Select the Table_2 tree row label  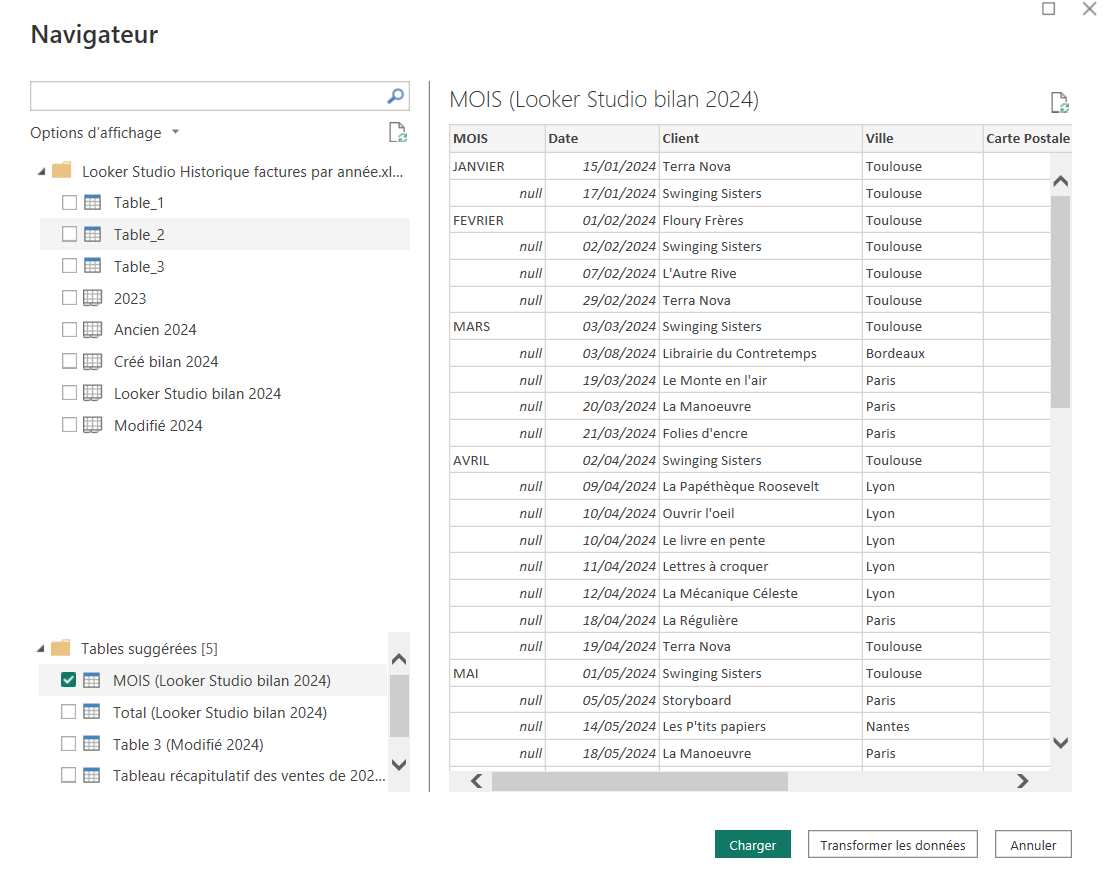pos(139,235)
